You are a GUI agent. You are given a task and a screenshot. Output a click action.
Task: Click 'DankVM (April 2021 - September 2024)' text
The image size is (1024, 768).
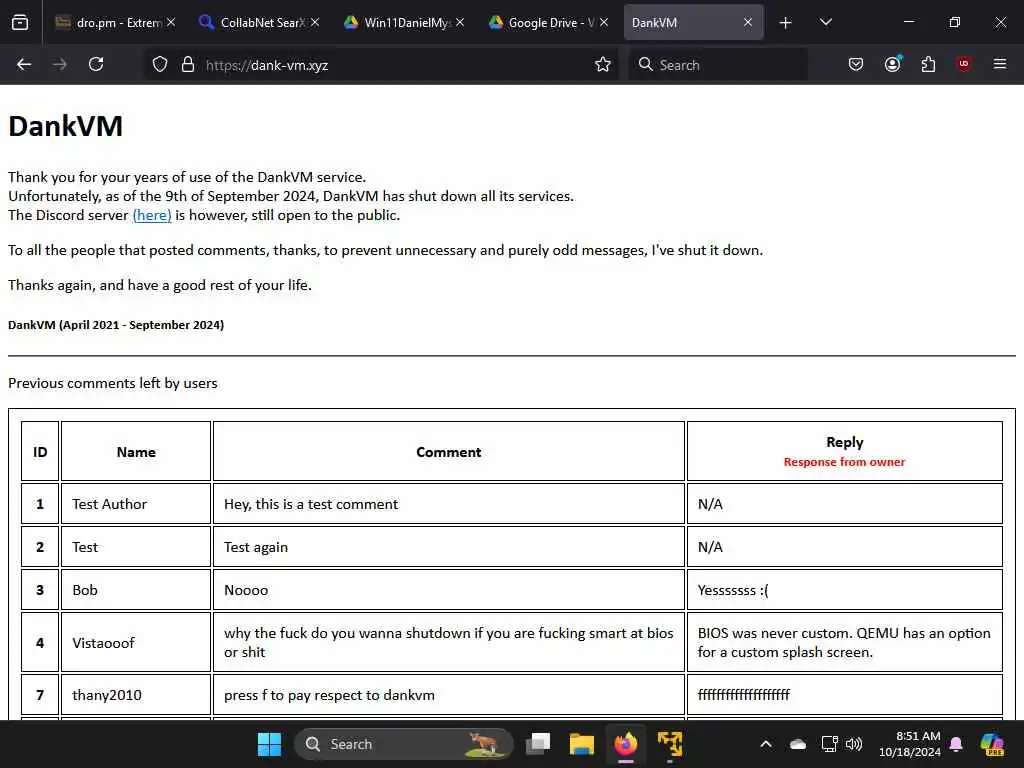point(116,325)
